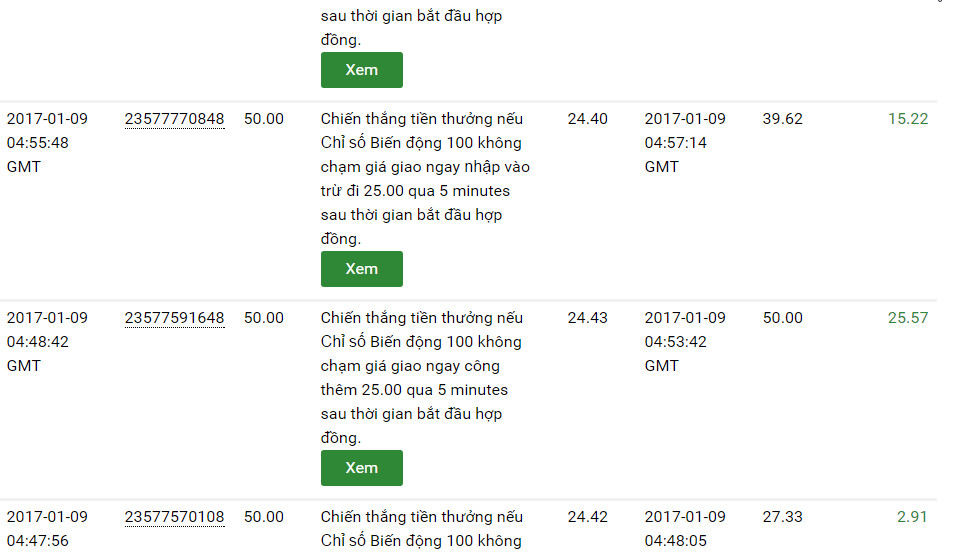
Task: Open reference ID link 23577591648
Action: [x=174, y=318]
